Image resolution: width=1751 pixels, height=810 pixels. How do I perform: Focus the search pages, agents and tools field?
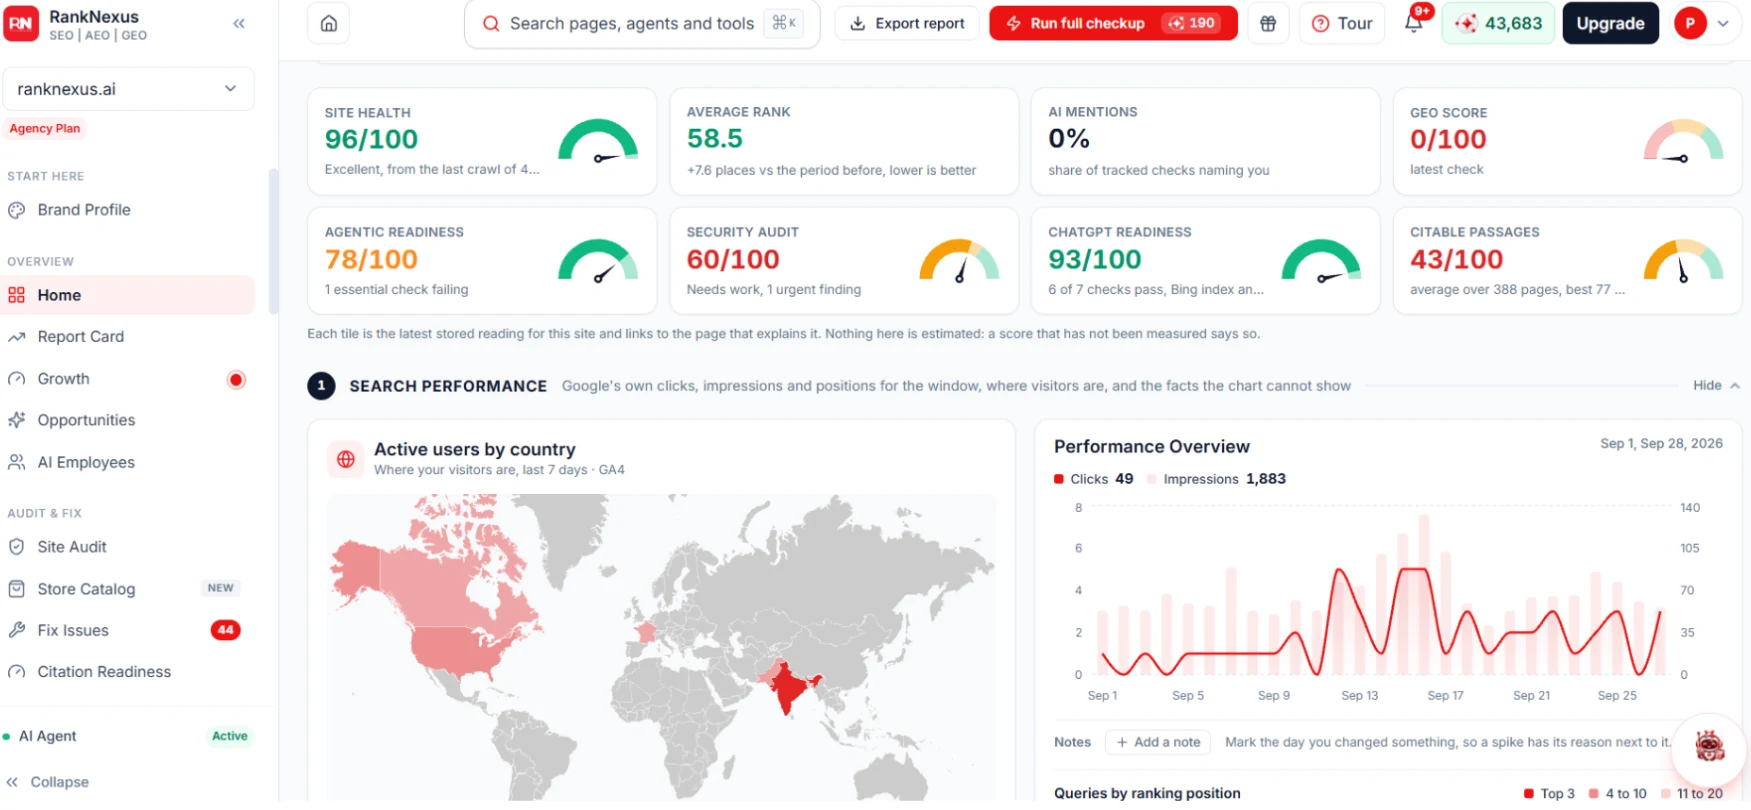[642, 24]
